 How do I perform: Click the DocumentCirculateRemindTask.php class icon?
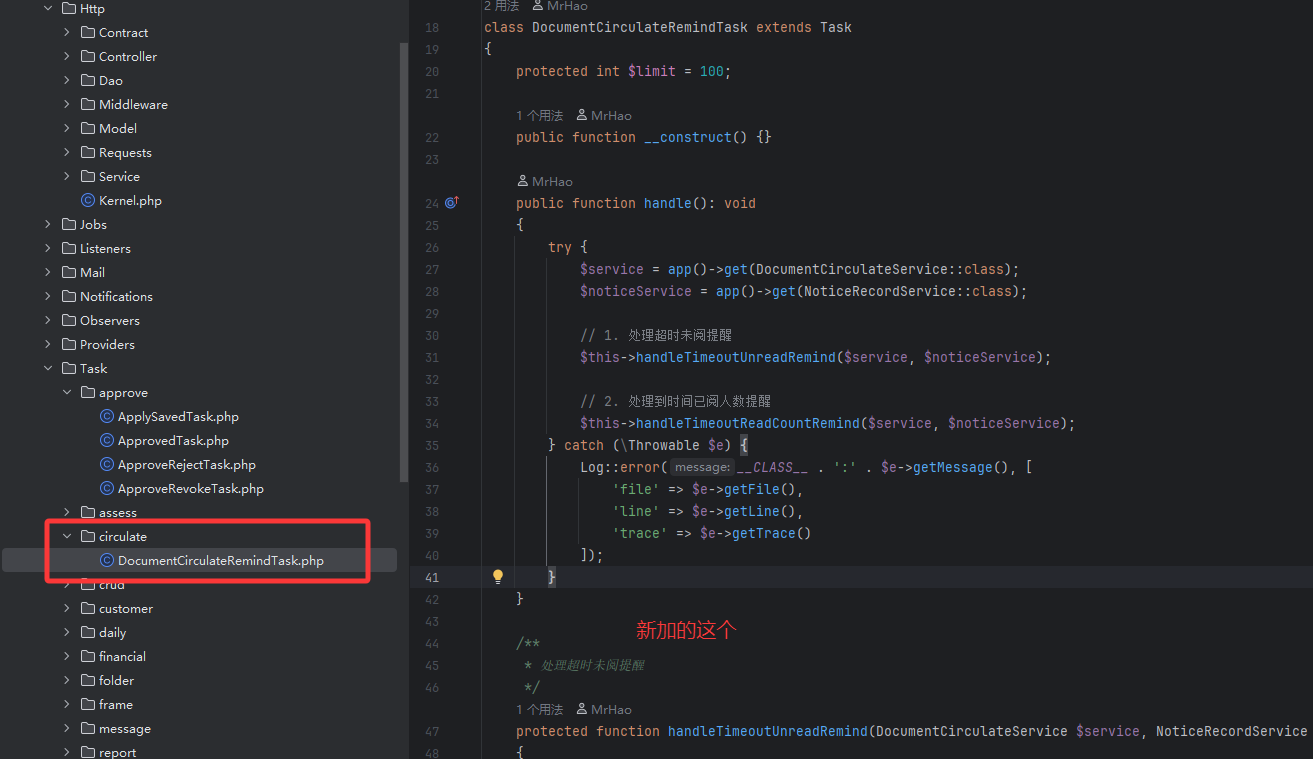[107, 561]
